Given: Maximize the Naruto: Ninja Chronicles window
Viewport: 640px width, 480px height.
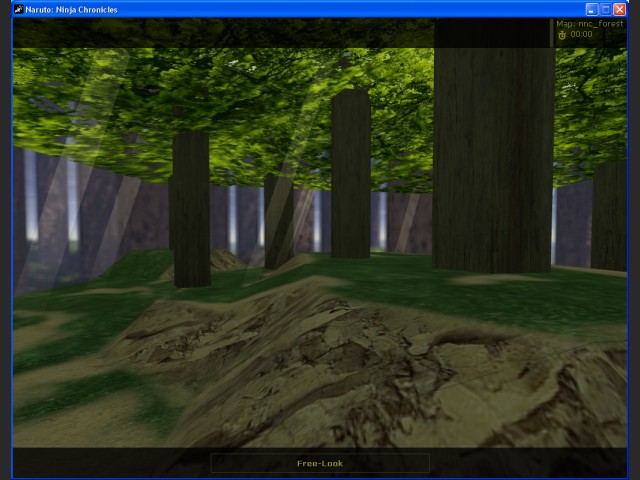Looking at the screenshot, I should coord(606,9).
